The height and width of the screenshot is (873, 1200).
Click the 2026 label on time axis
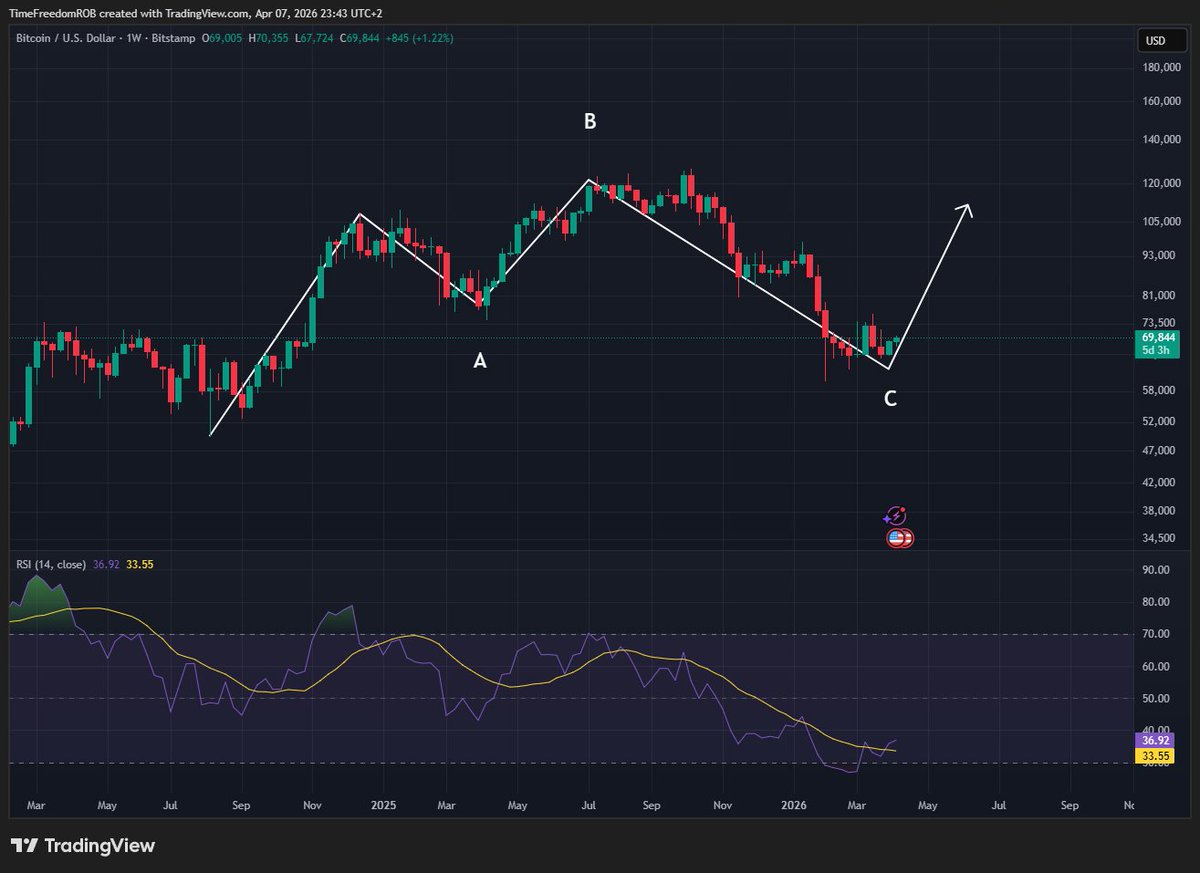click(794, 804)
